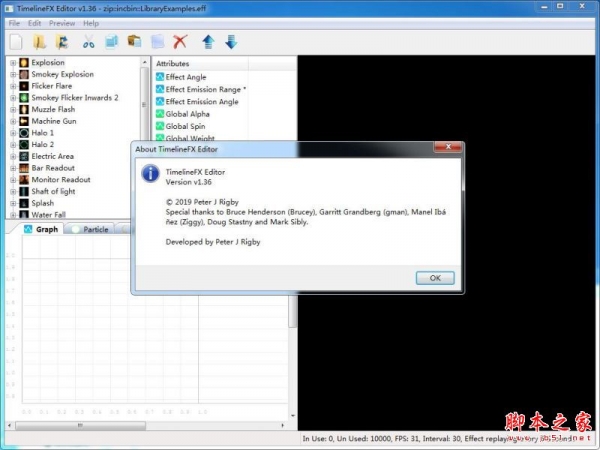
Task: Click the Global Spin green graph icon
Action: pyautogui.click(x=160, y=126)
